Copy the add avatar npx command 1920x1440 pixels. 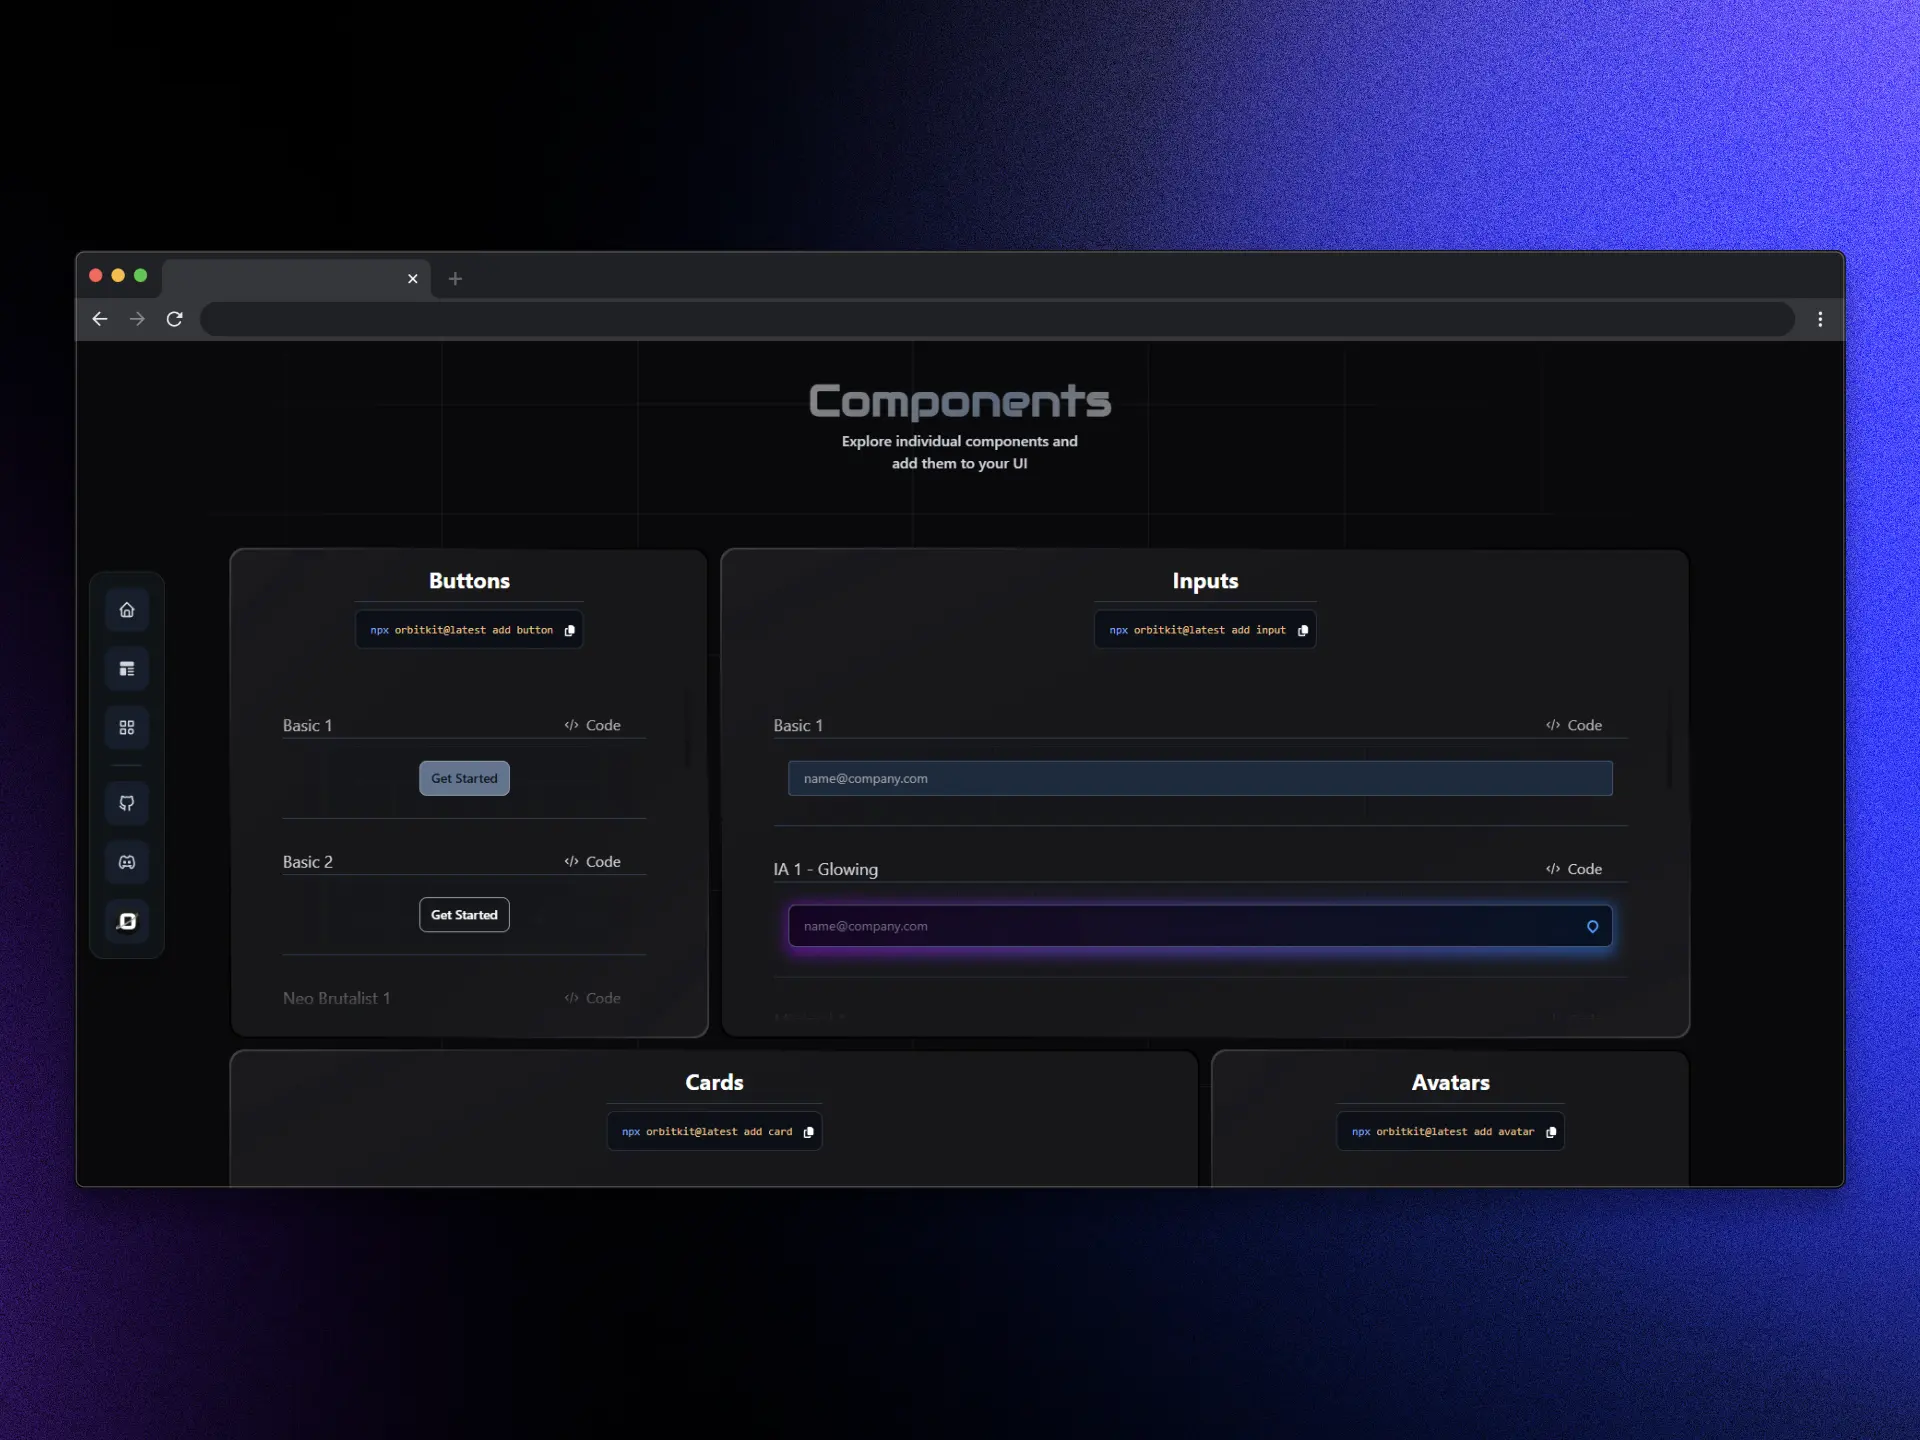click(x=1551, y=1132)
